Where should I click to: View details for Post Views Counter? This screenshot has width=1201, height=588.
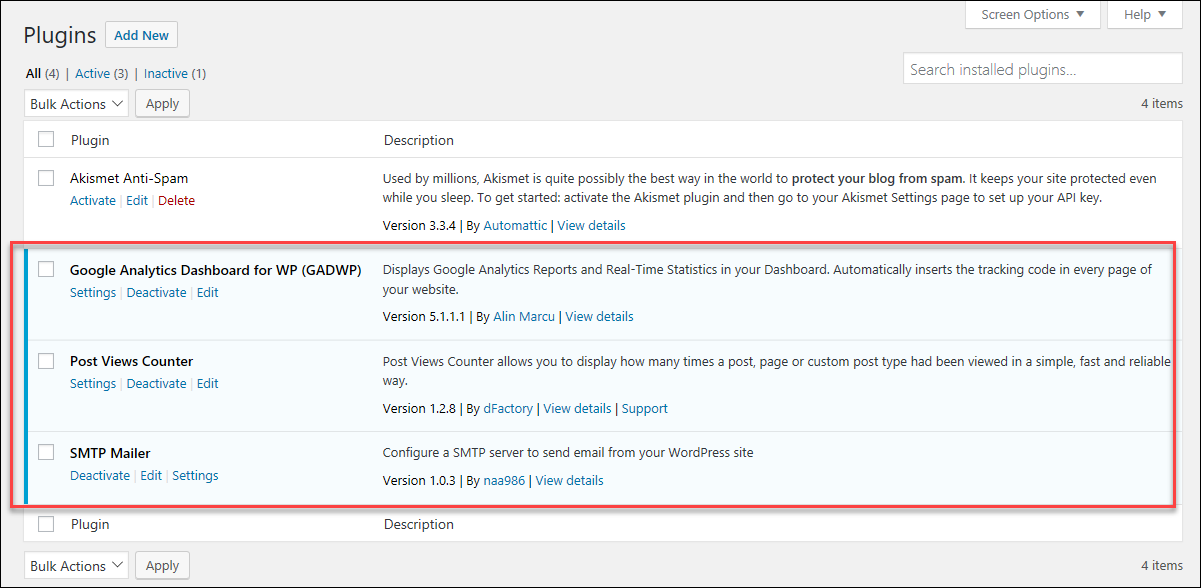577,408
